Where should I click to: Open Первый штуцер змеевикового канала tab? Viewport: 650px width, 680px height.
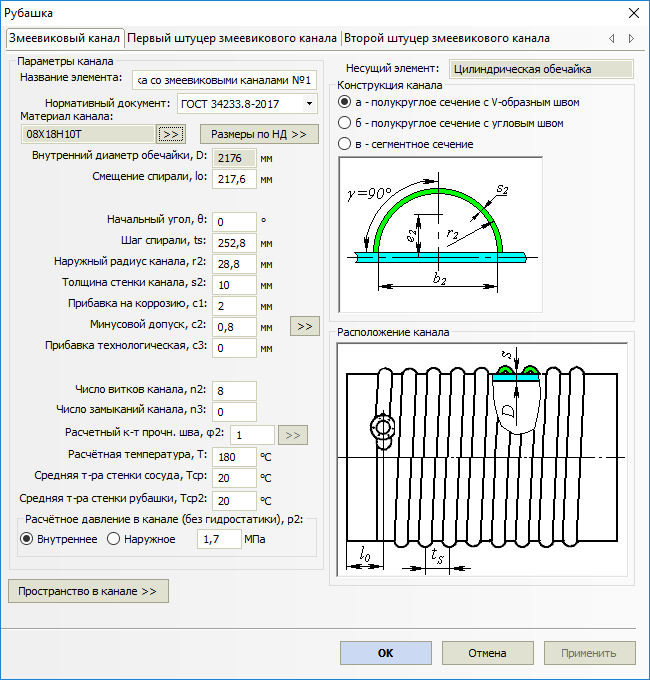pyautogui.click(x=232, y=38)
